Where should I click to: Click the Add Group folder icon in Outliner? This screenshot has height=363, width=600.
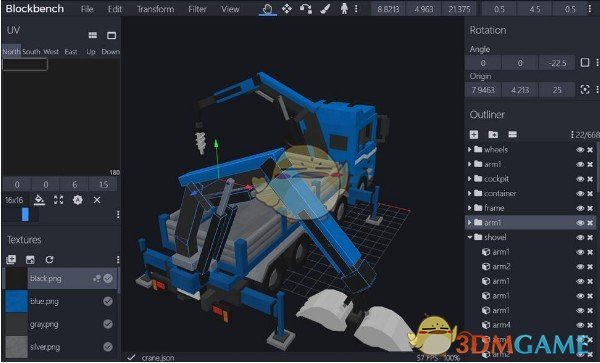pyautogui.click(x=493, y=134)
